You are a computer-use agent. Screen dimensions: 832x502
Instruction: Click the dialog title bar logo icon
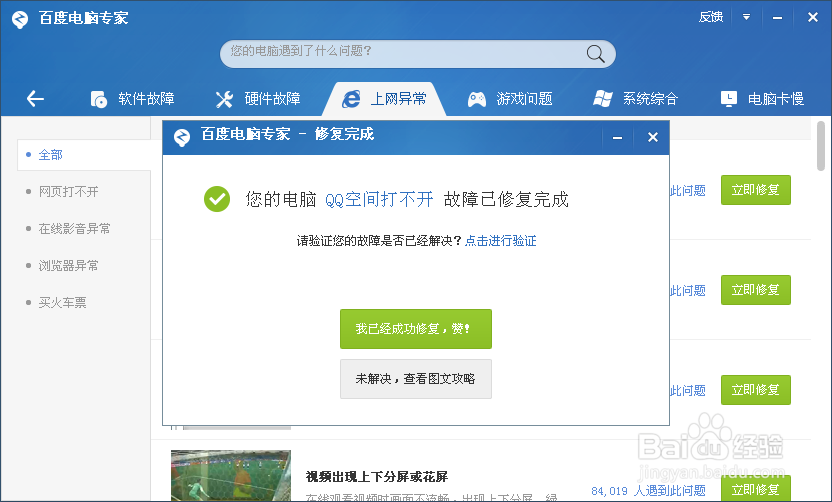(181, 137)
